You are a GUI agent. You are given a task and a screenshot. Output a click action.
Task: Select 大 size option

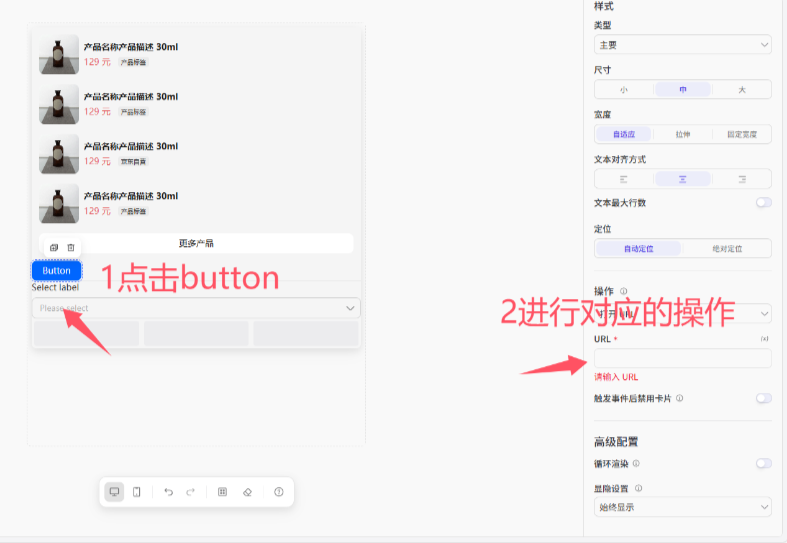(x=741, y=90)
